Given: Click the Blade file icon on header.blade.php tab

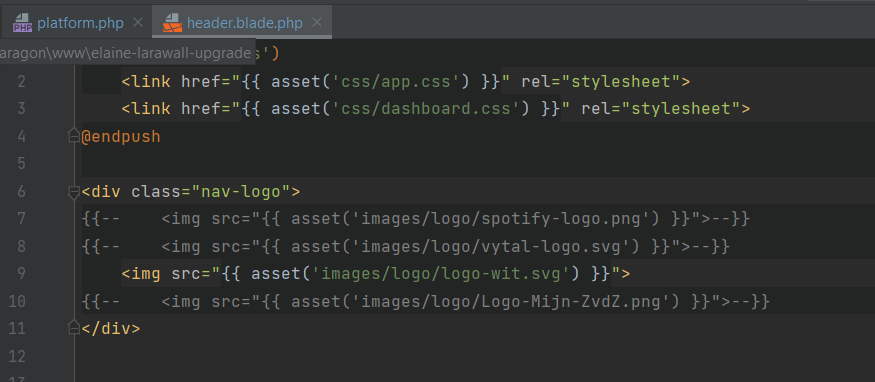Looking at the screenshot, I should 172,23.
